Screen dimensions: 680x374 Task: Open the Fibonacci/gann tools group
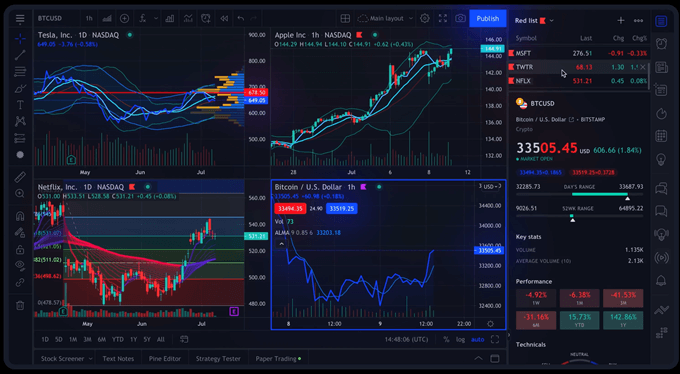point(20,72)
